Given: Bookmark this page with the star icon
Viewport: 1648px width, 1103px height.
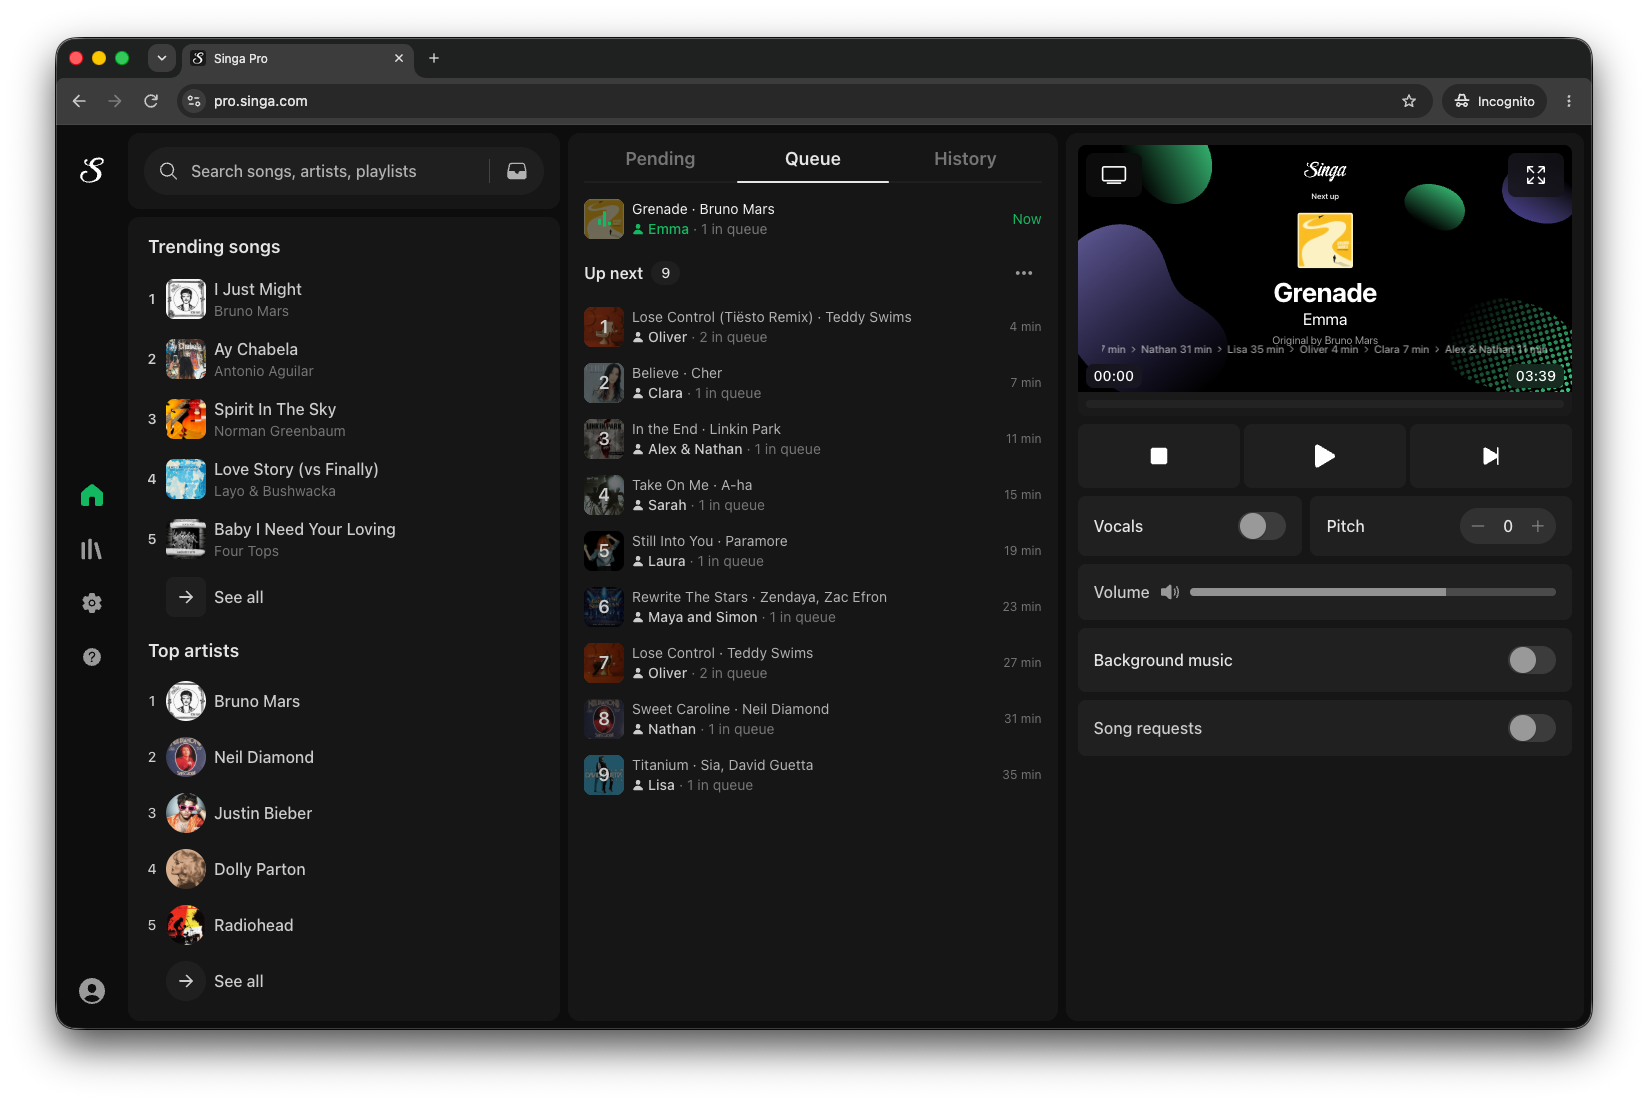Looking at the screenshot, I should [1409, 101].
